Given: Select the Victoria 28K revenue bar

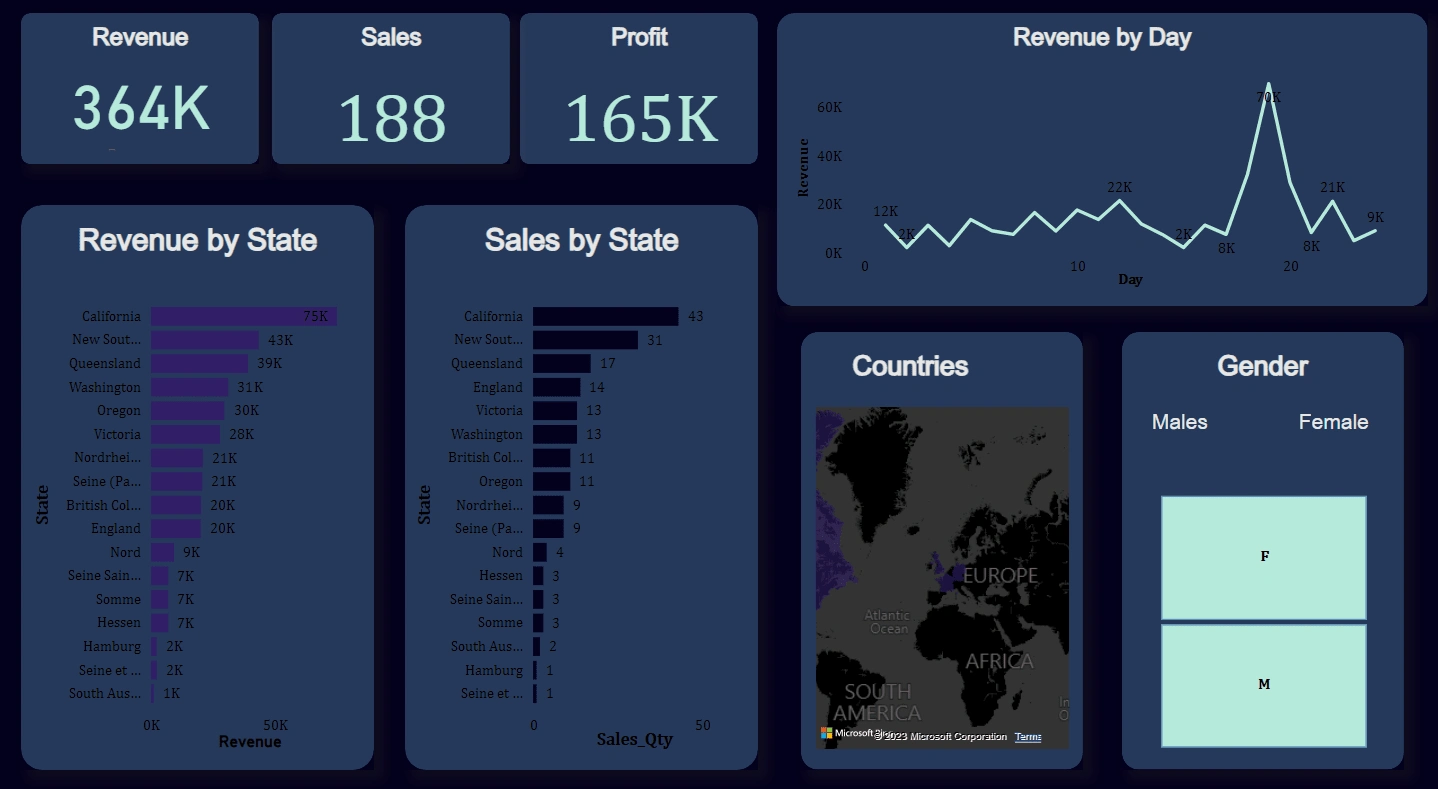Looking at the screenshot, I should [186, 434].
